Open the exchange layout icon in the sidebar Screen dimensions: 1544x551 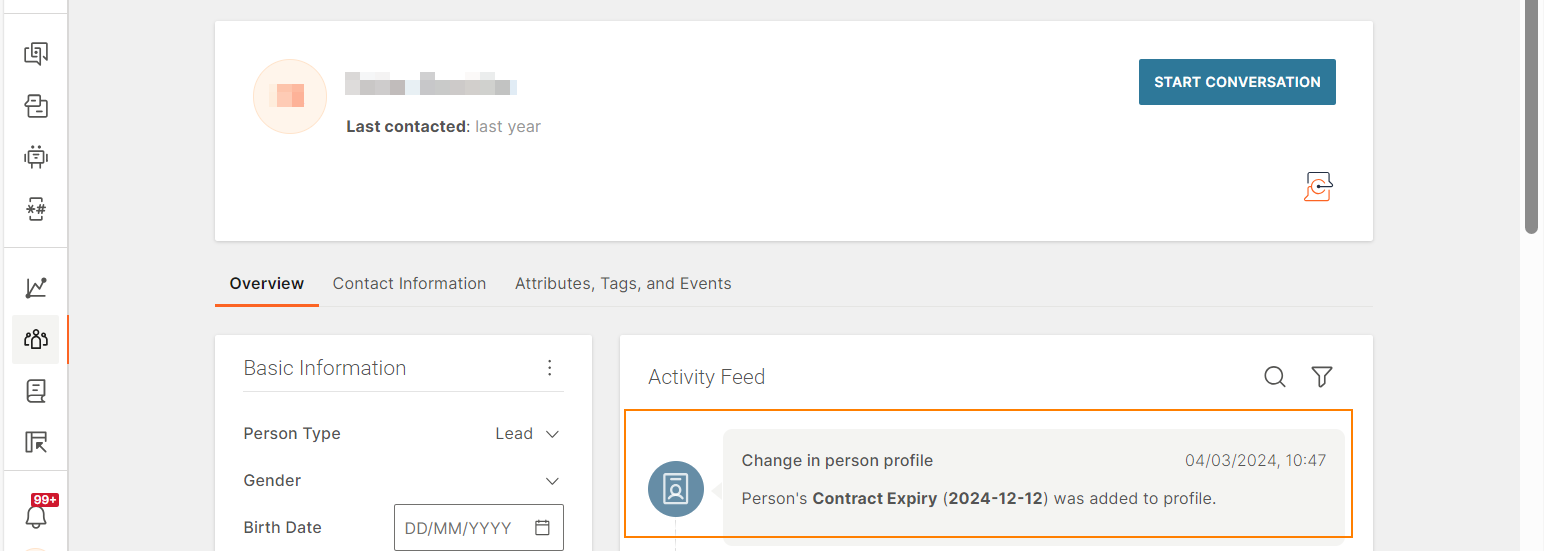(36, 442)
